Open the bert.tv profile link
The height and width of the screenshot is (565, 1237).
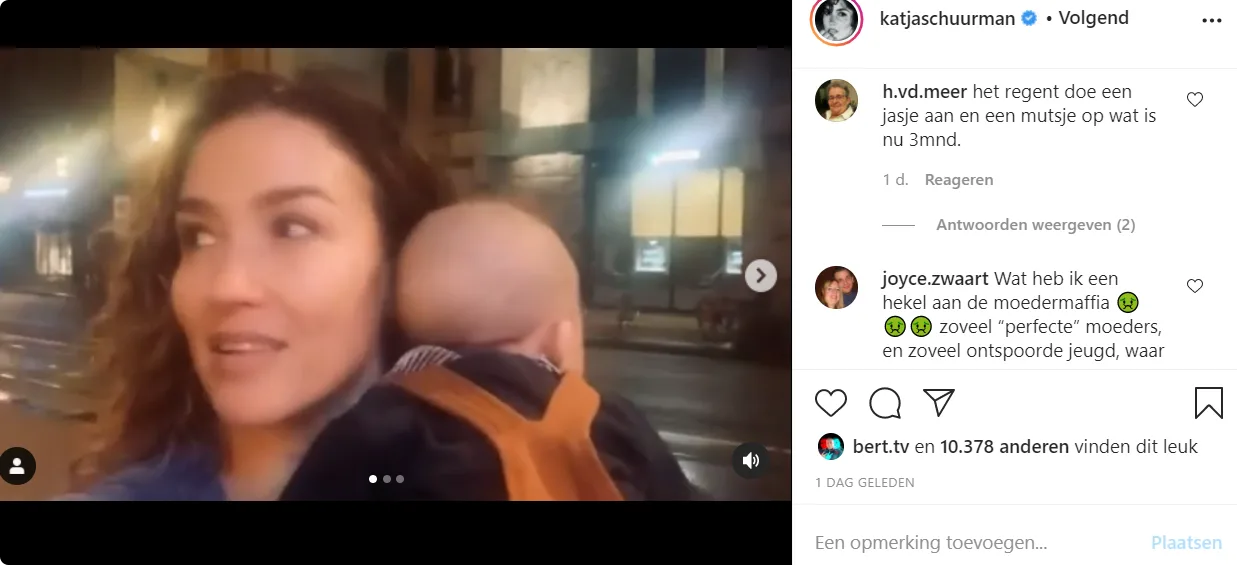[x=881, y=447]
